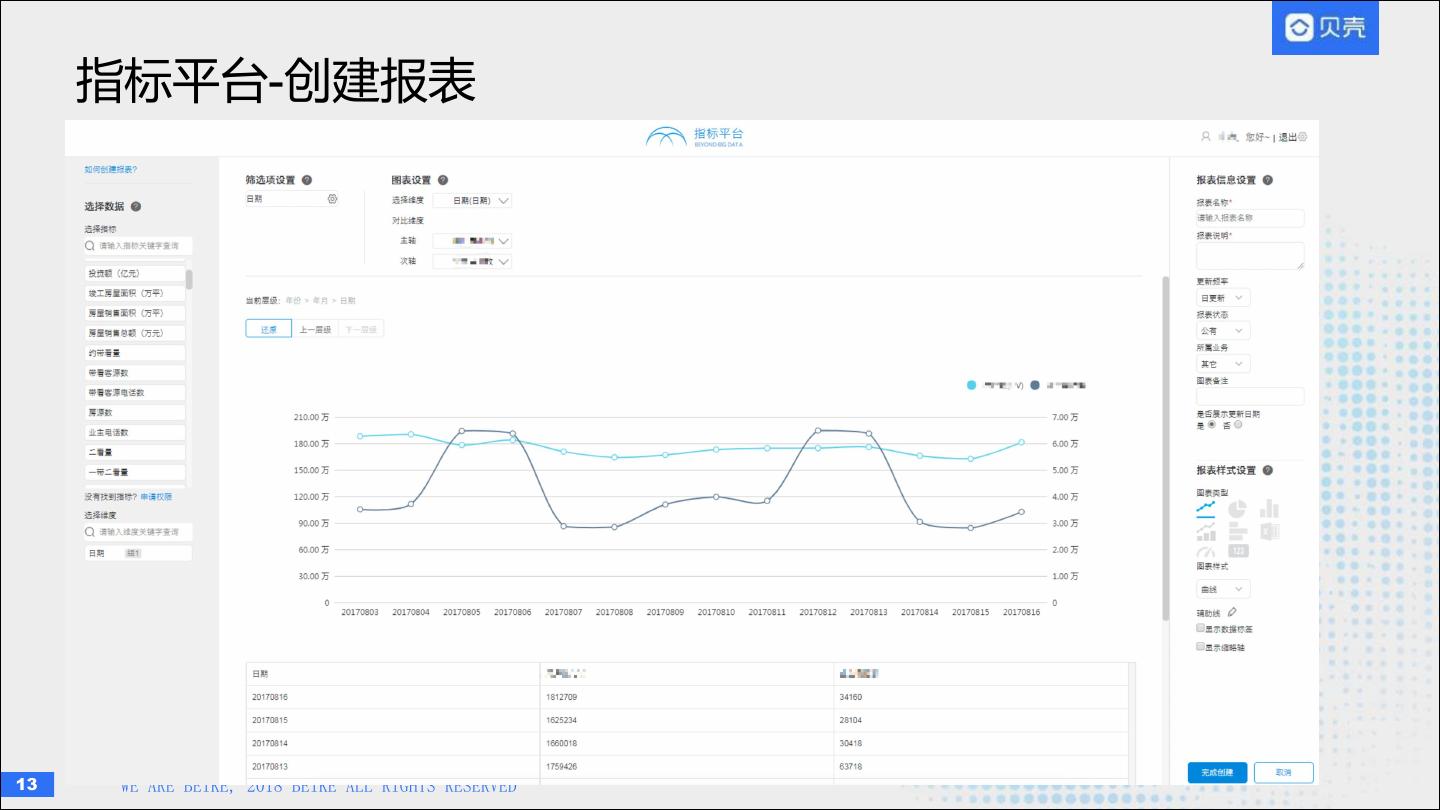Viewport: 1440px width, 810px height.
Task: Click the 上一层级 drill tab
Action: (315, 329)
